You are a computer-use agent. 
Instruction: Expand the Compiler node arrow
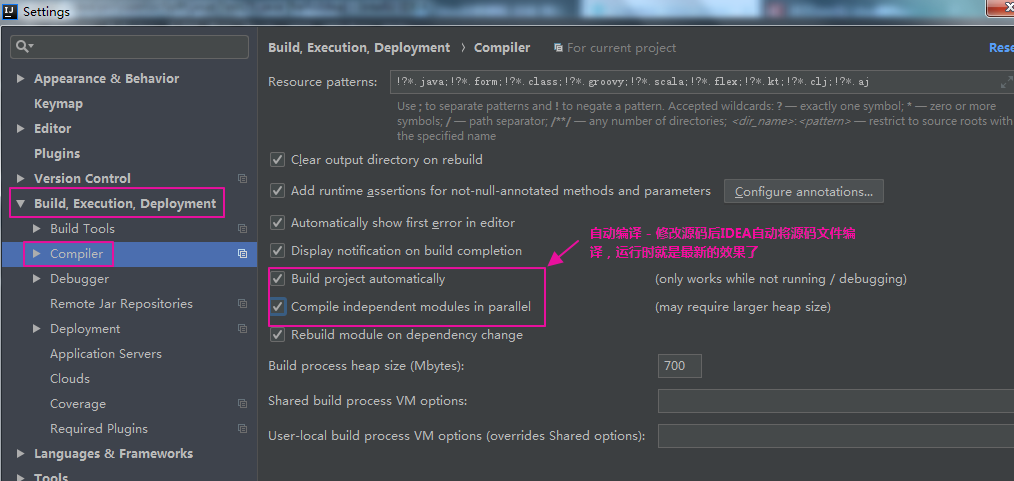37,253
